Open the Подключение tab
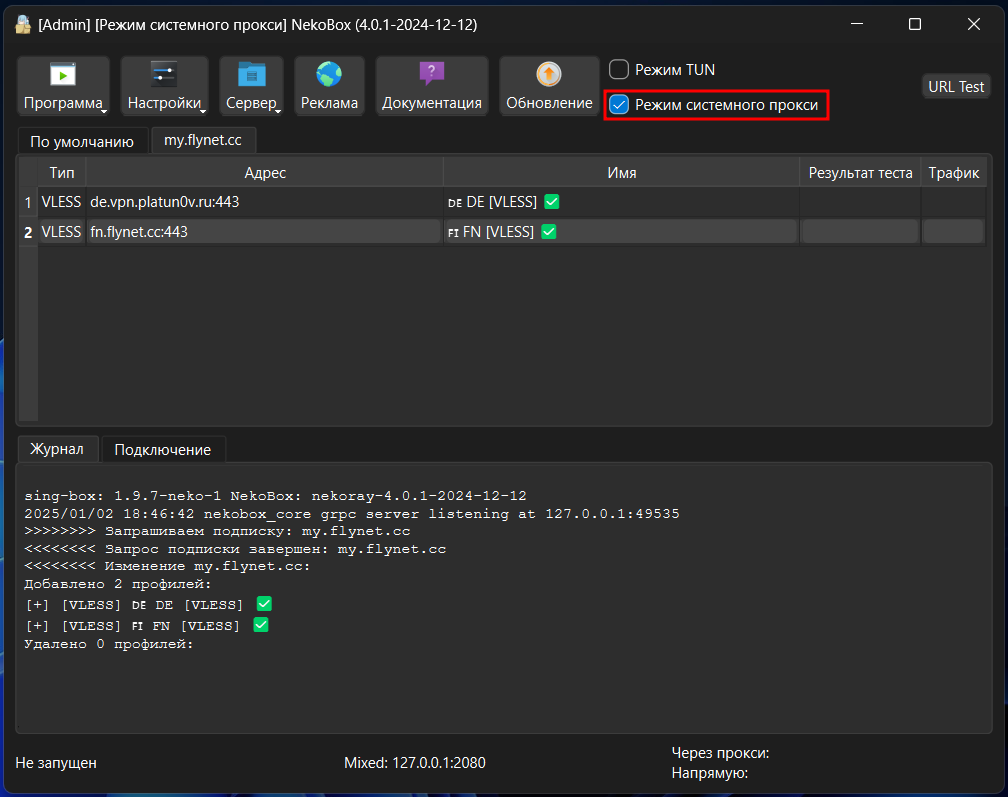The height and width of the screenshot is (797, 1008). 163,449
